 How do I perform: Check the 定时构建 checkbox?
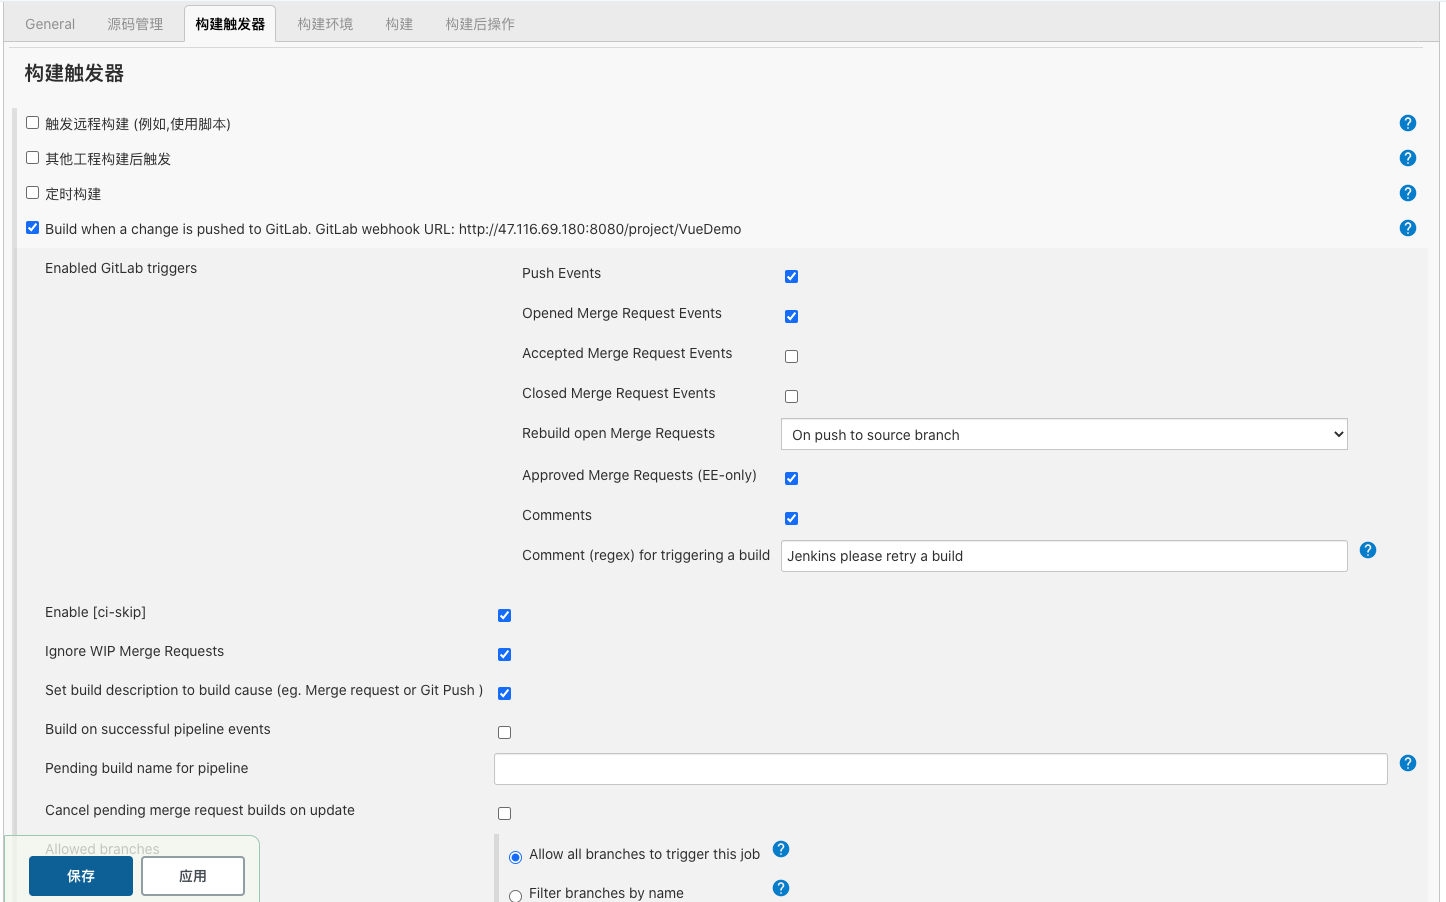[x=33, y=193]
